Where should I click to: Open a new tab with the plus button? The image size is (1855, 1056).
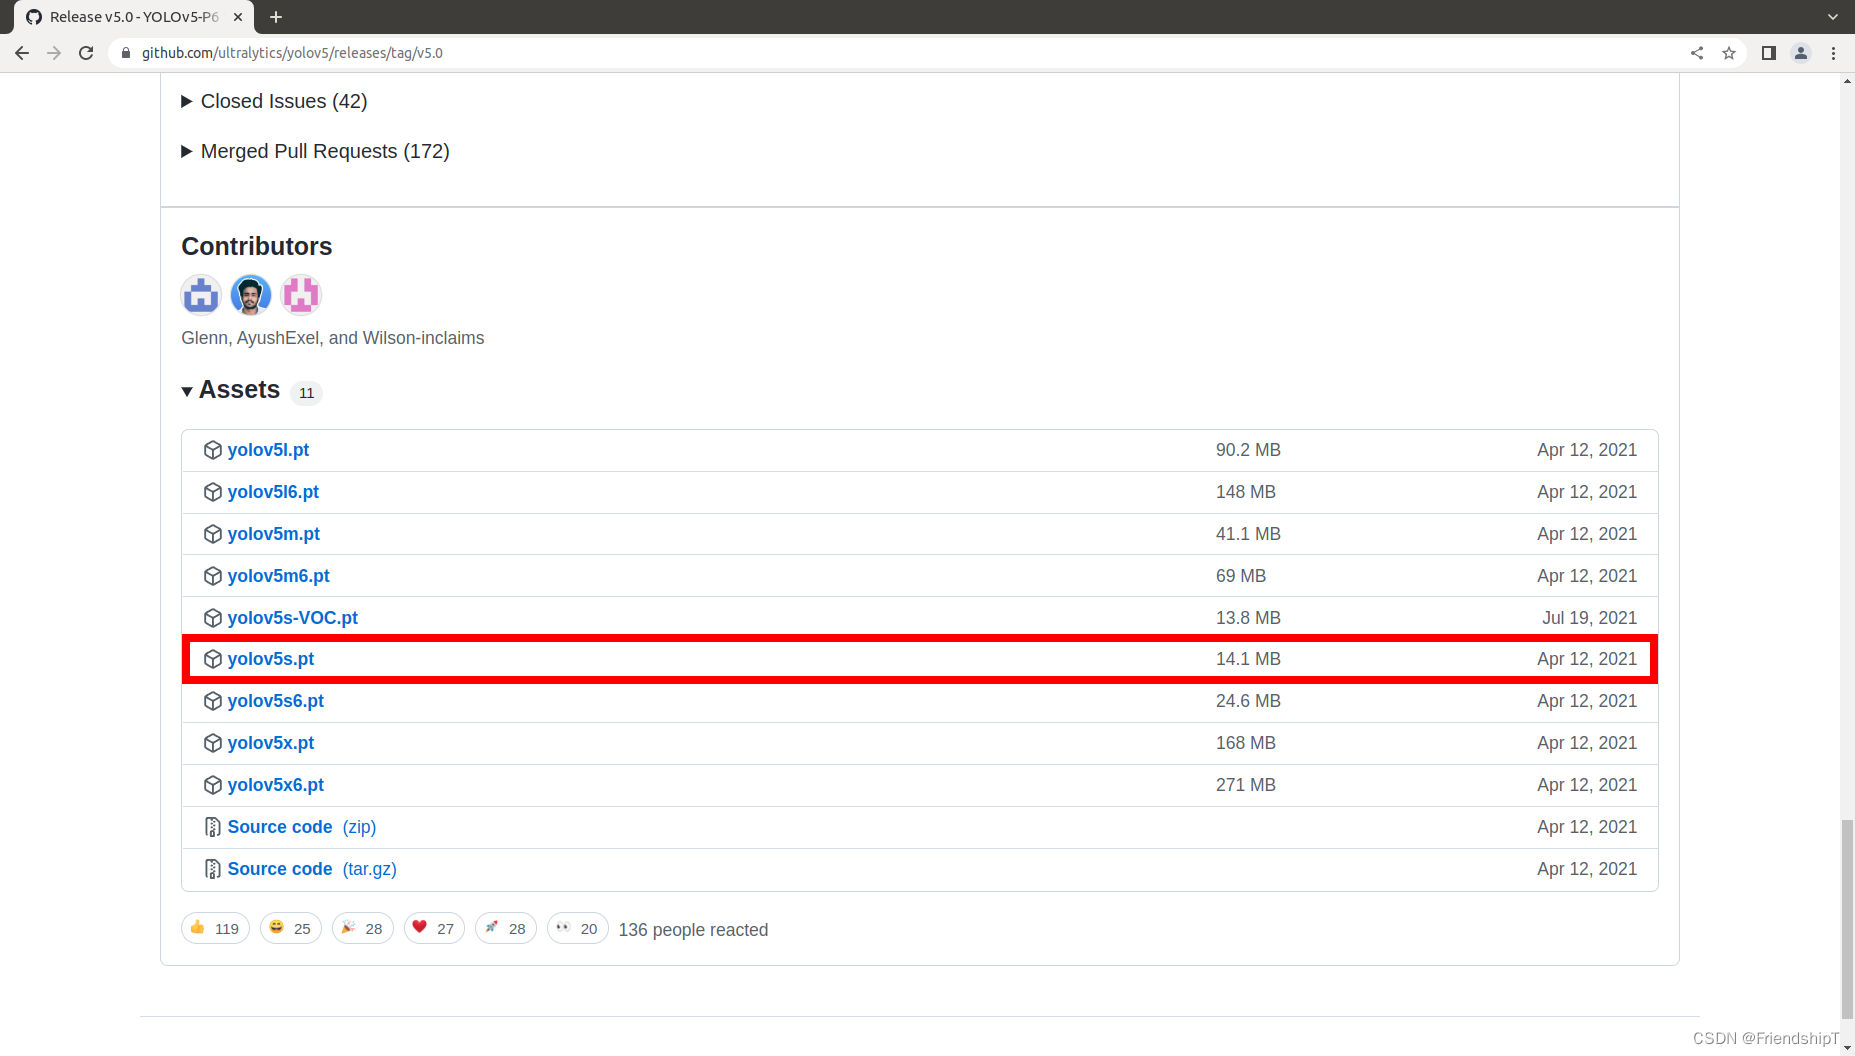276,17
